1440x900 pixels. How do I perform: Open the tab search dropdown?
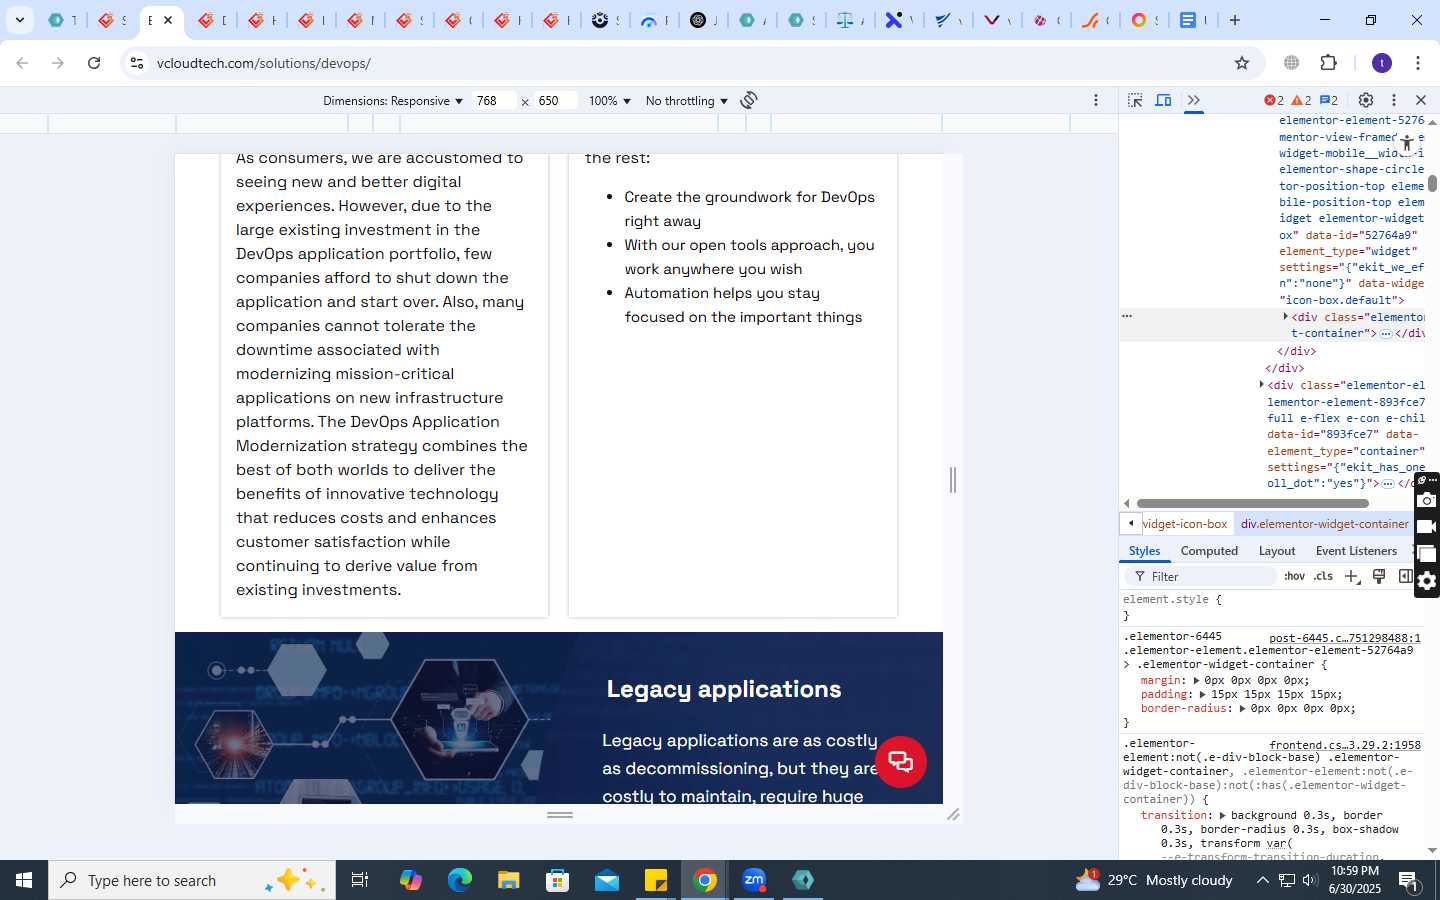click(x=19, y=20)
